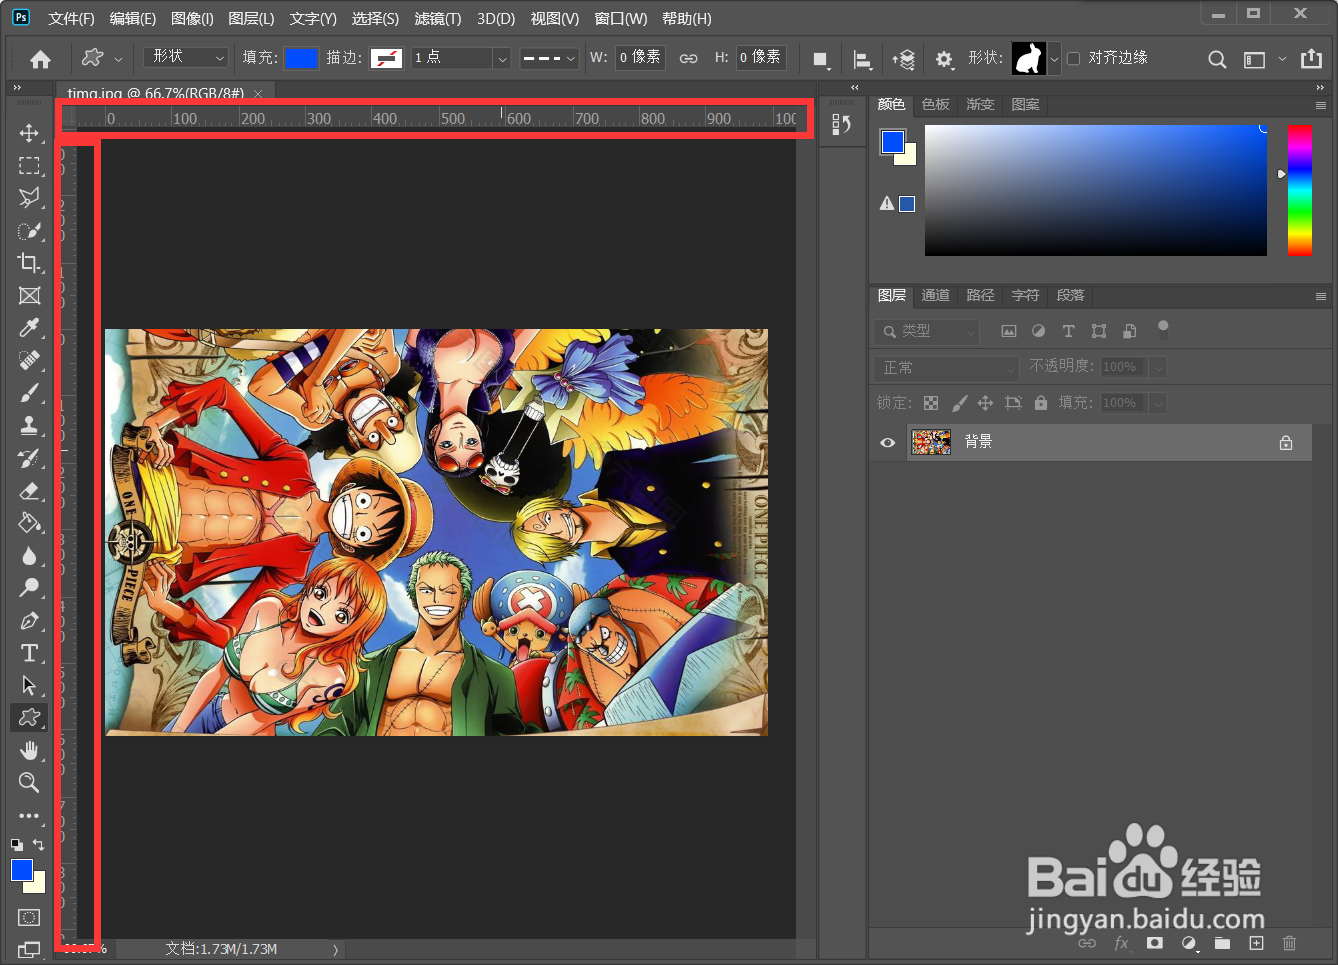
Task: Select the Frame tool
Action: click(x=29, y=295)
